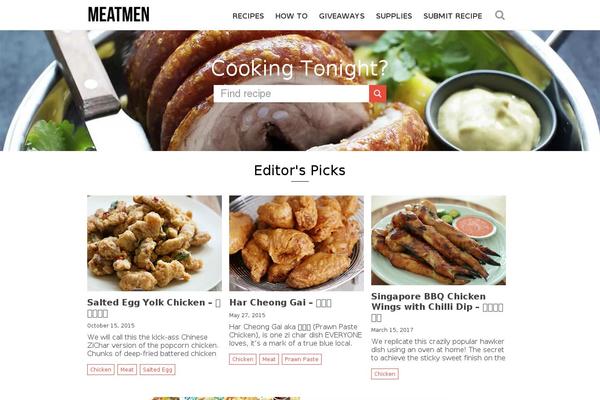The width and height of the screenshot is (600, 400).
Task: Go to the Giveaways page
Action: [x=342, y=16]
